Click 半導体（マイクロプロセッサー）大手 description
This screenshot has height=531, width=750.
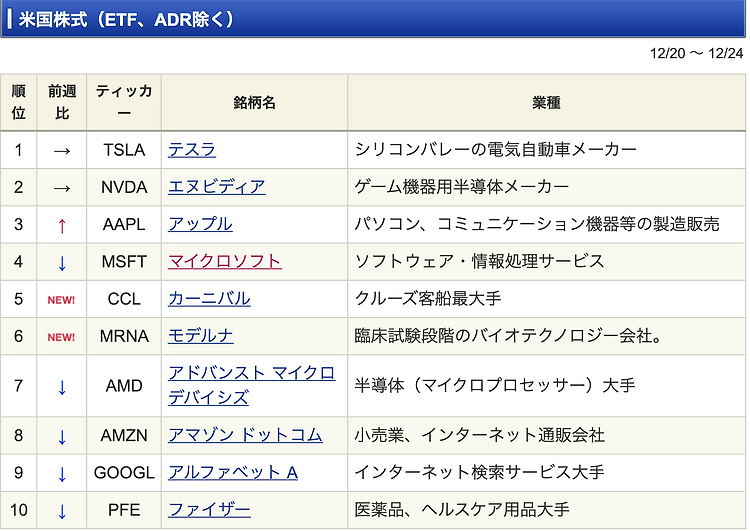(x=495, y=386)
